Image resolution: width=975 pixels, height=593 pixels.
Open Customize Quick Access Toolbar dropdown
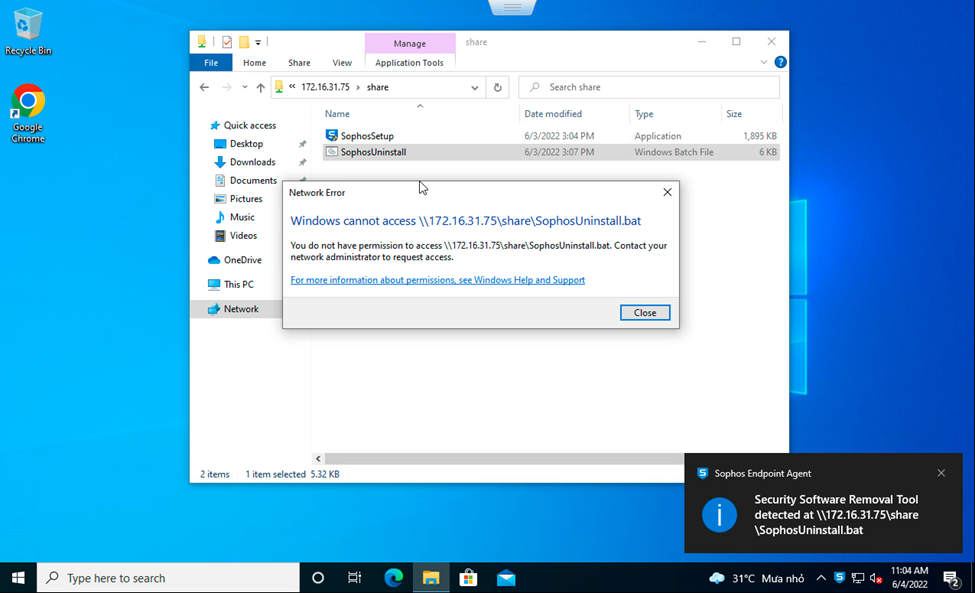(x=258, y=42)
